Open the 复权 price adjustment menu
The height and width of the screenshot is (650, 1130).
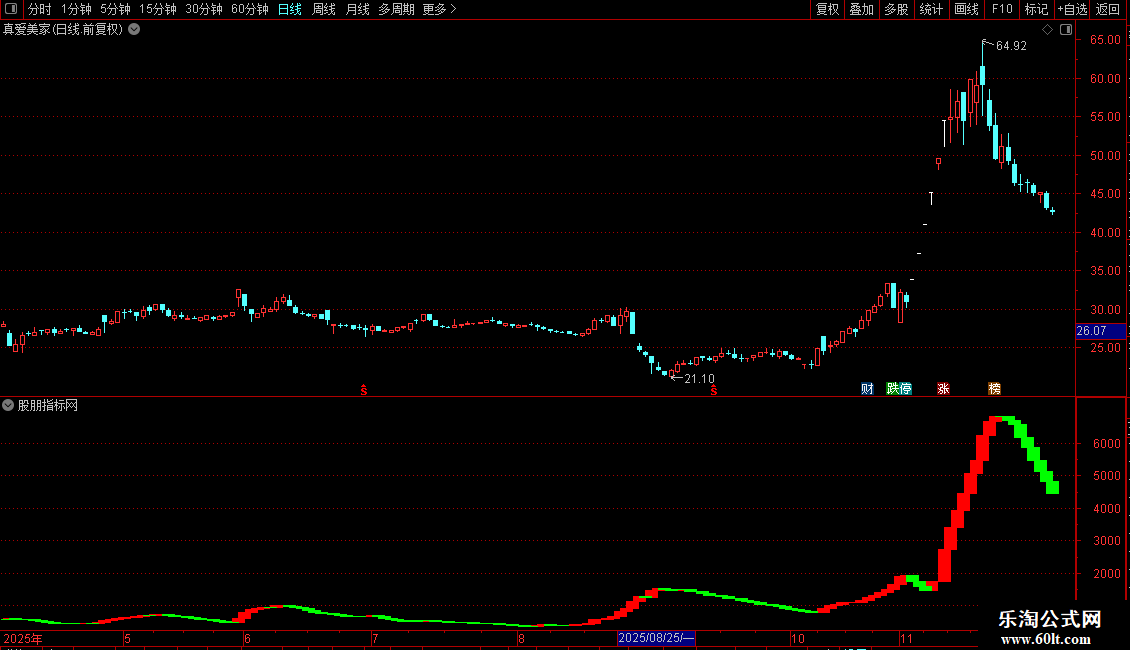click(x=827, y=9)
